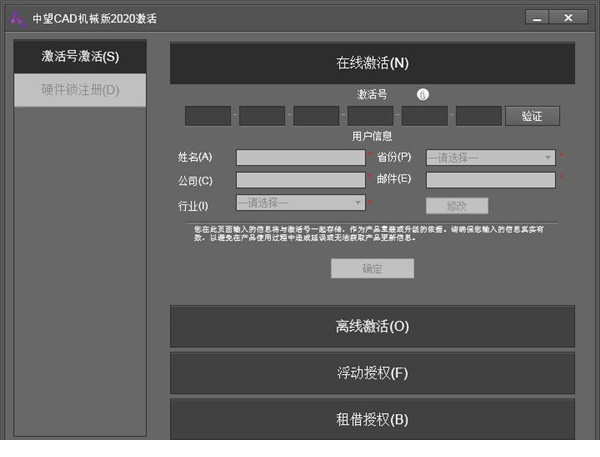Click the 验证 button

[532, 116]
